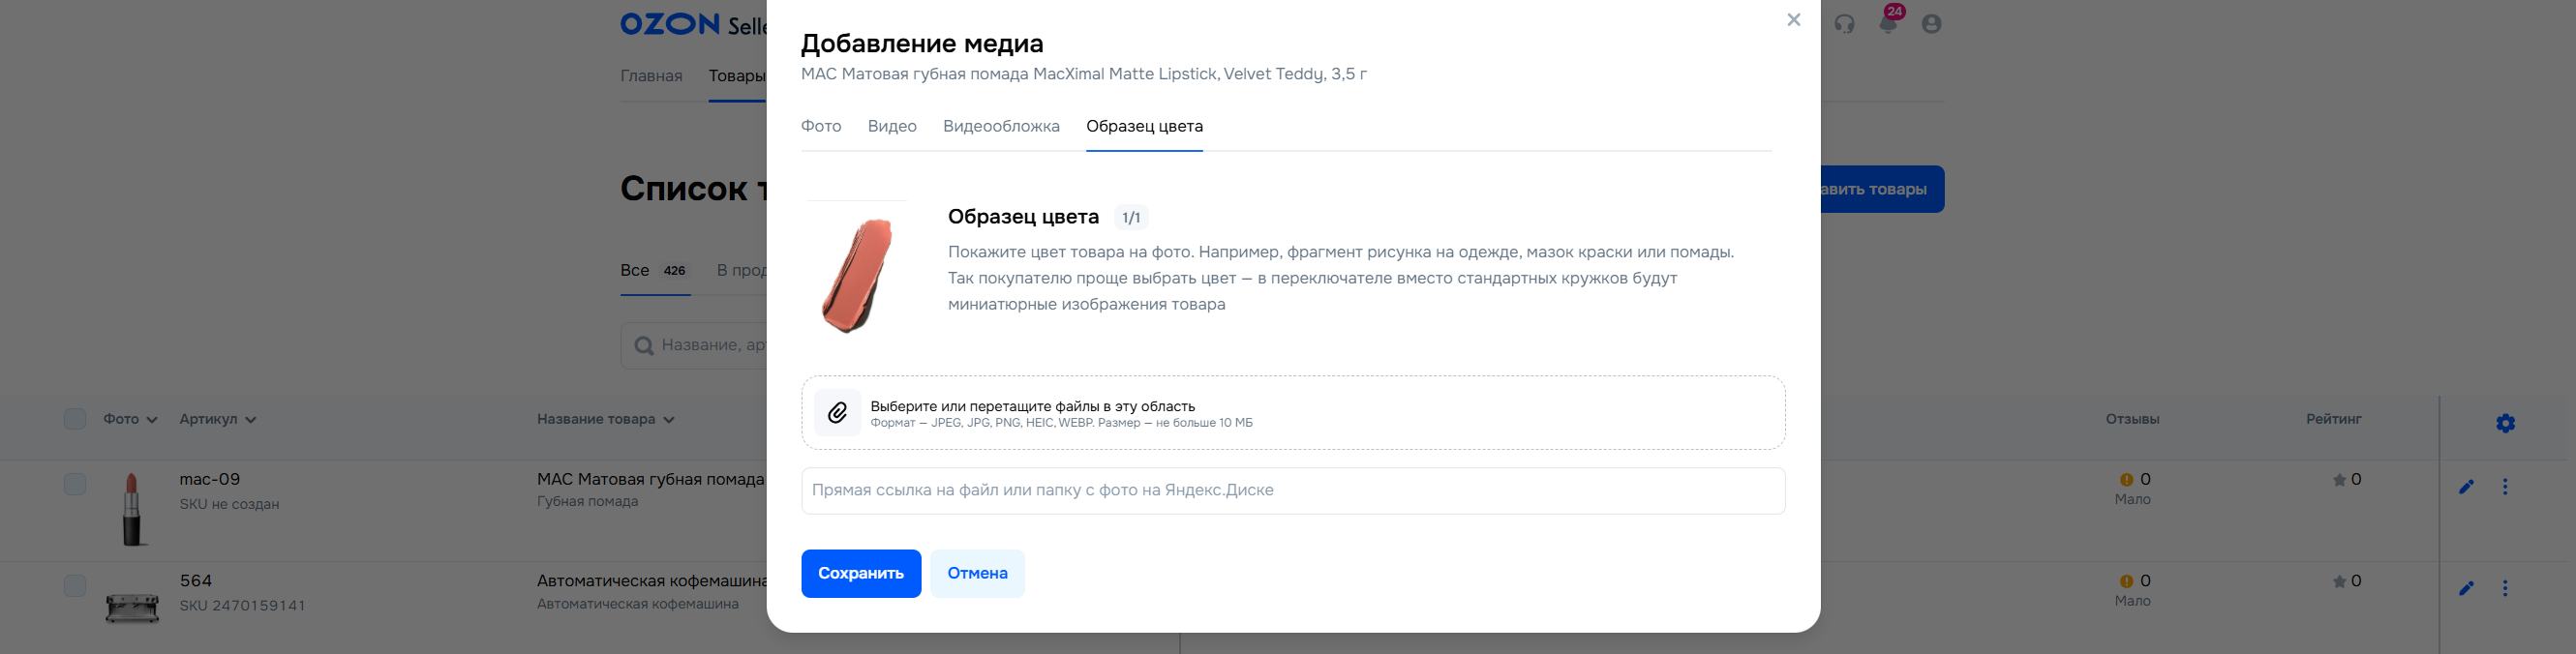Click the mac-09 article text
Screen dimensions: 2576x654
click(210, 480)
